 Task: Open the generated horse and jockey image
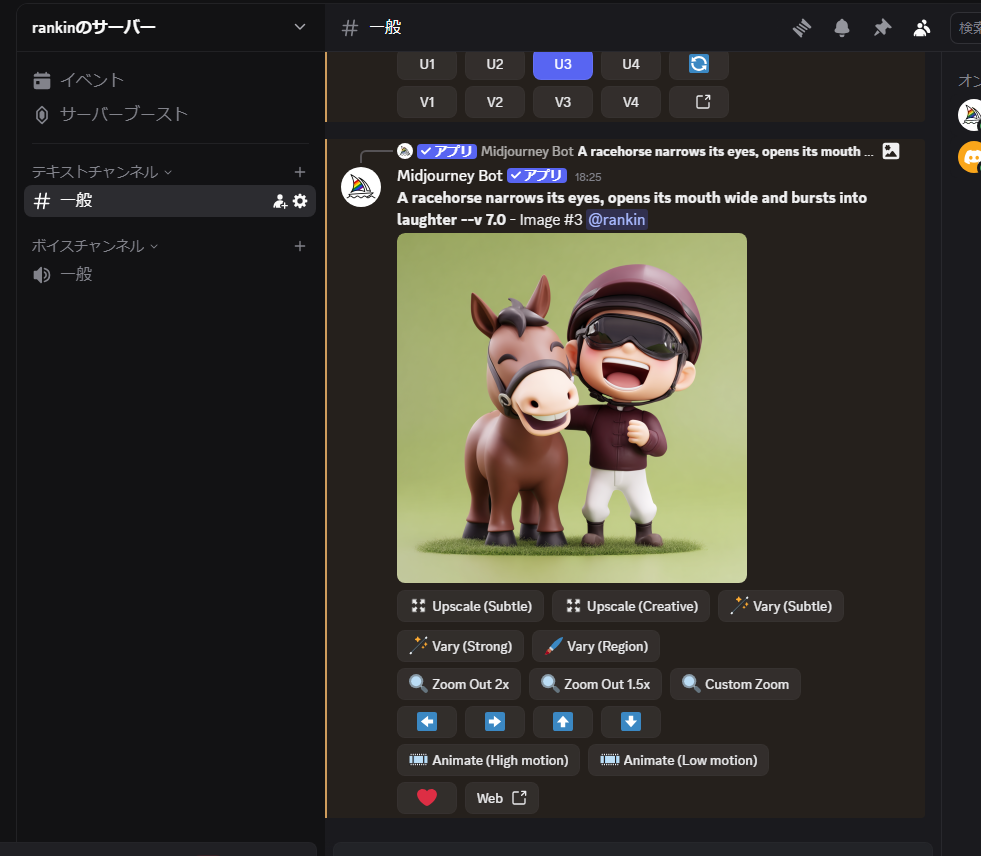tap(571, 408)
